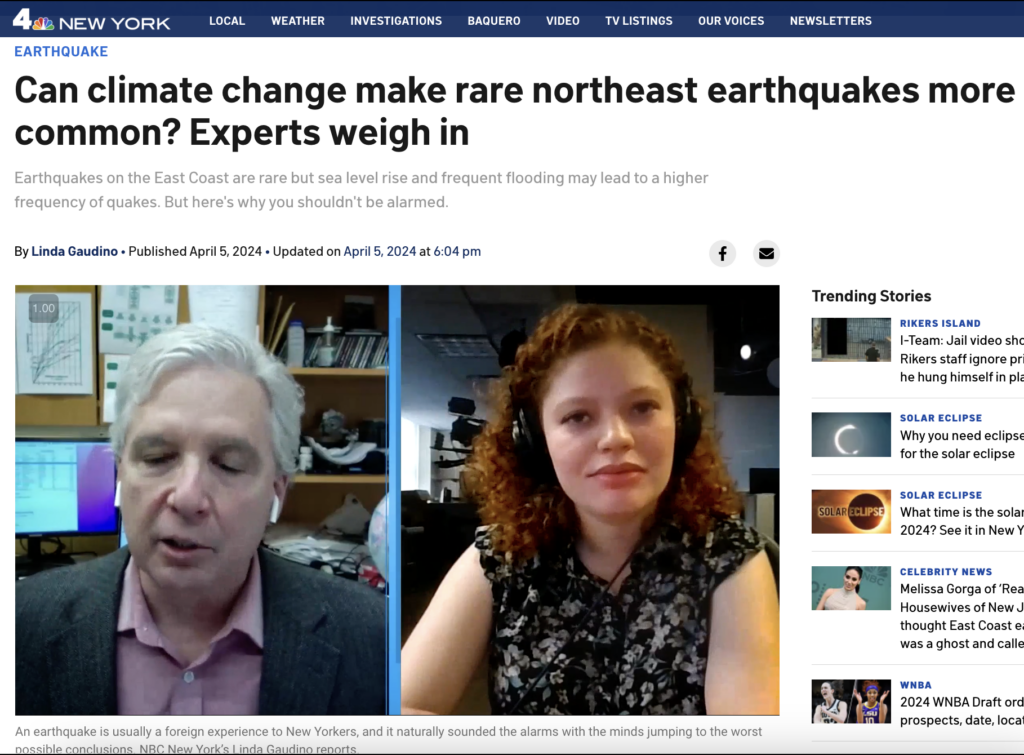This screenshot has height=755, width=1024.
Task: Open the crescent solar eclipse thumbnail
Action: [x=851, y=434]
